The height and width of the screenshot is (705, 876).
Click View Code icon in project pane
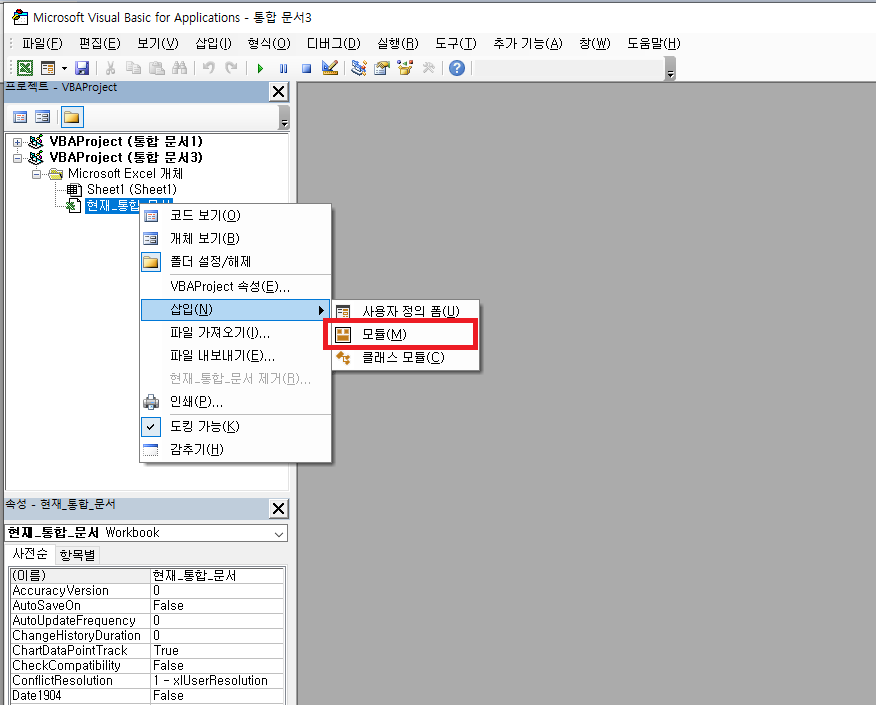[x=20, y=117]
